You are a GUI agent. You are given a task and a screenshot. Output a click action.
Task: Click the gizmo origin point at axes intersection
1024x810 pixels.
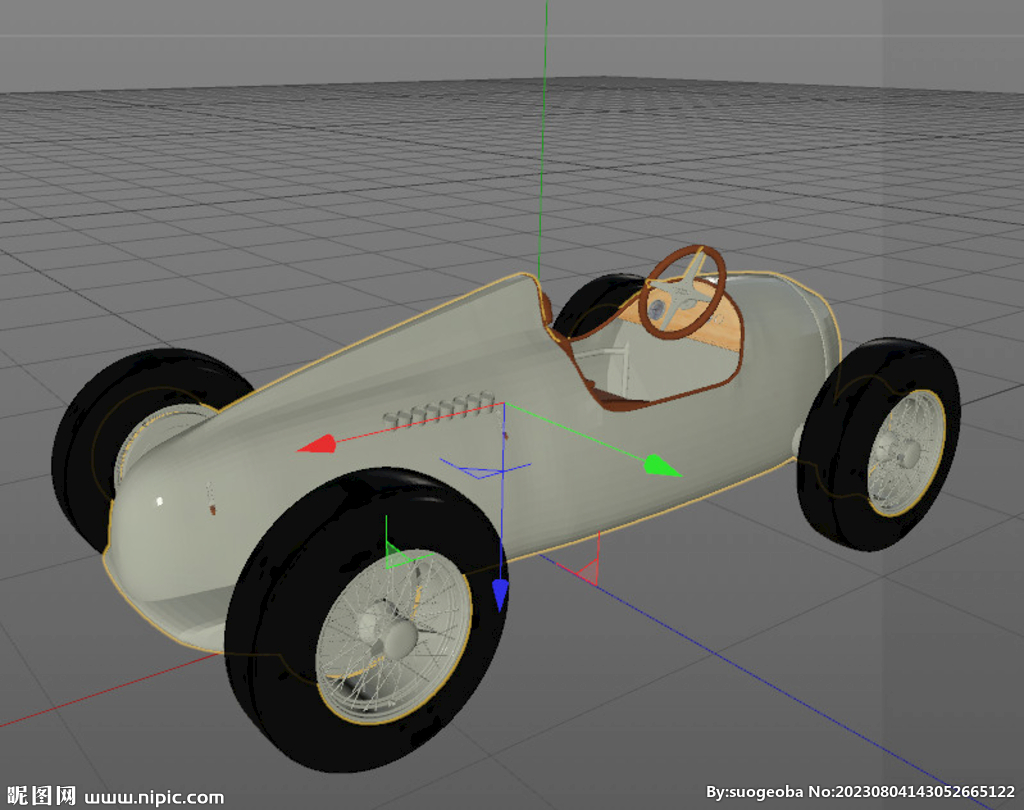(x=504, y=405)
